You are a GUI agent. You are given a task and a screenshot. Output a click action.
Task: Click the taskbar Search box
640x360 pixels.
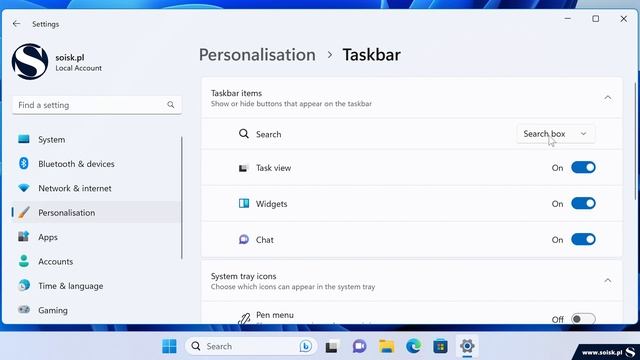[251, 346]
